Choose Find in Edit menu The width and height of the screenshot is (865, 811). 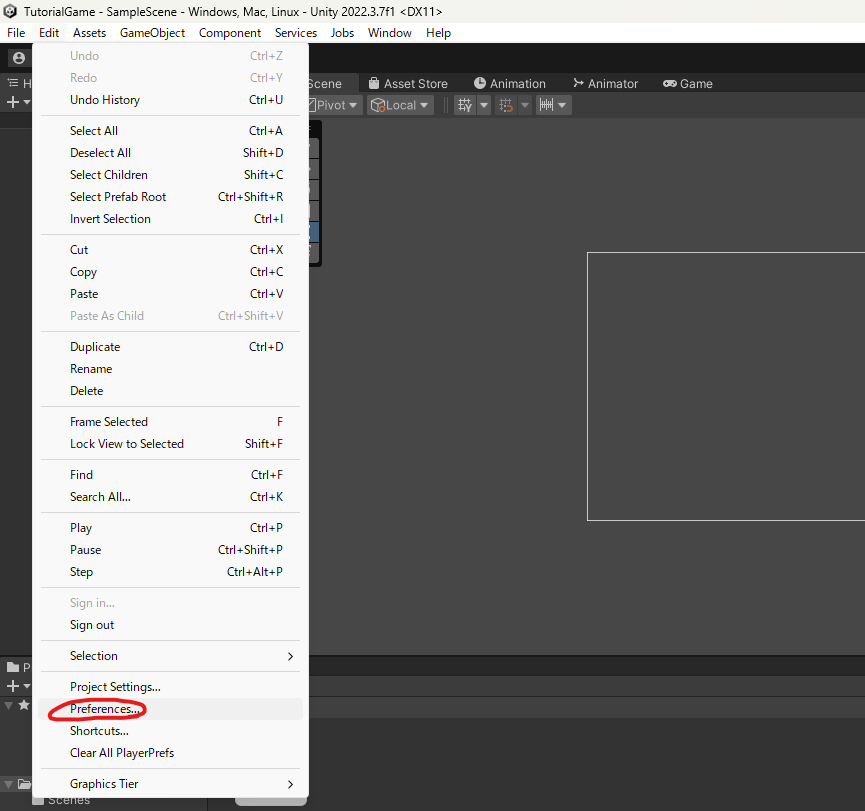(170, 475)
